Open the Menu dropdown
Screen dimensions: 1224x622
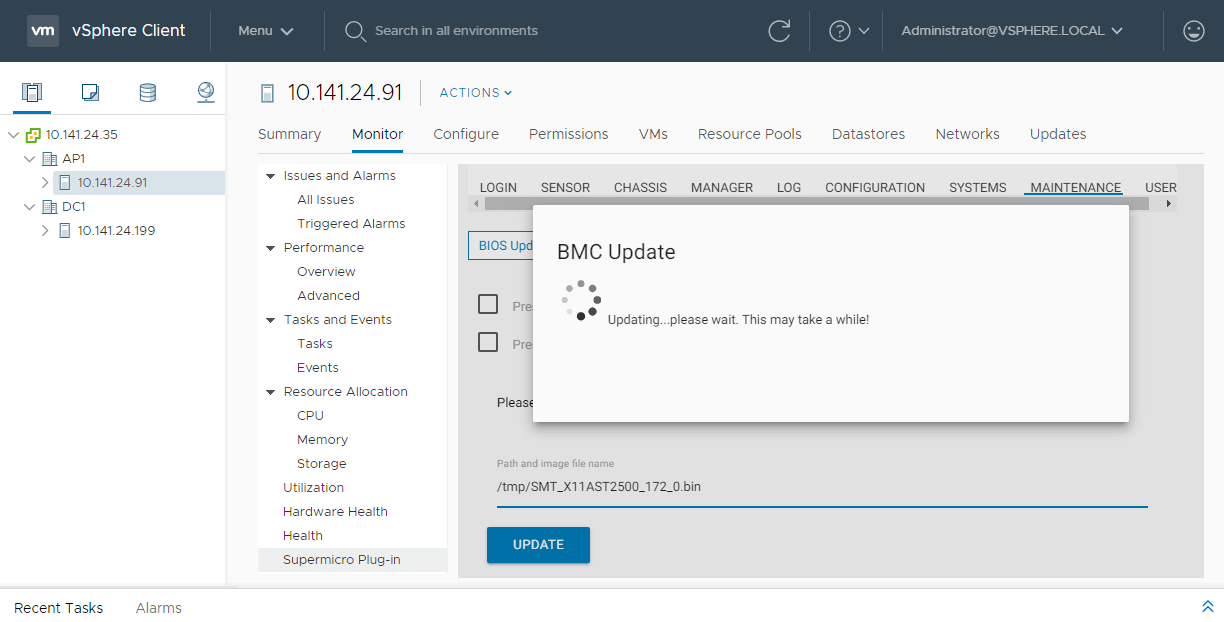(x=265, y=31)
